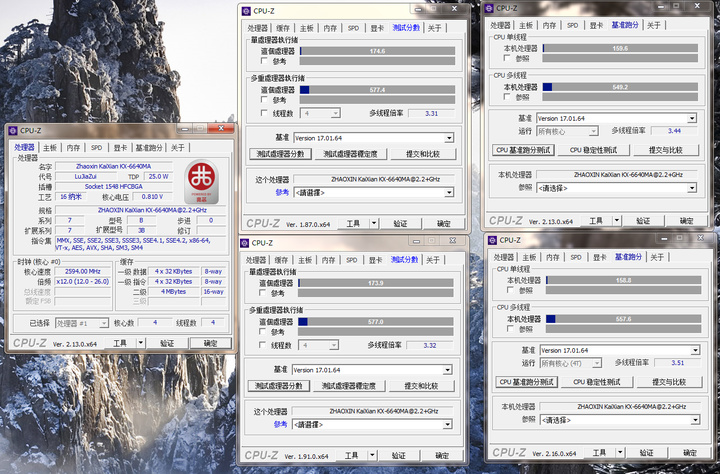
Task: Open 处理器 tab in CPU-Z 1.87.0 window
Action: 257,28
